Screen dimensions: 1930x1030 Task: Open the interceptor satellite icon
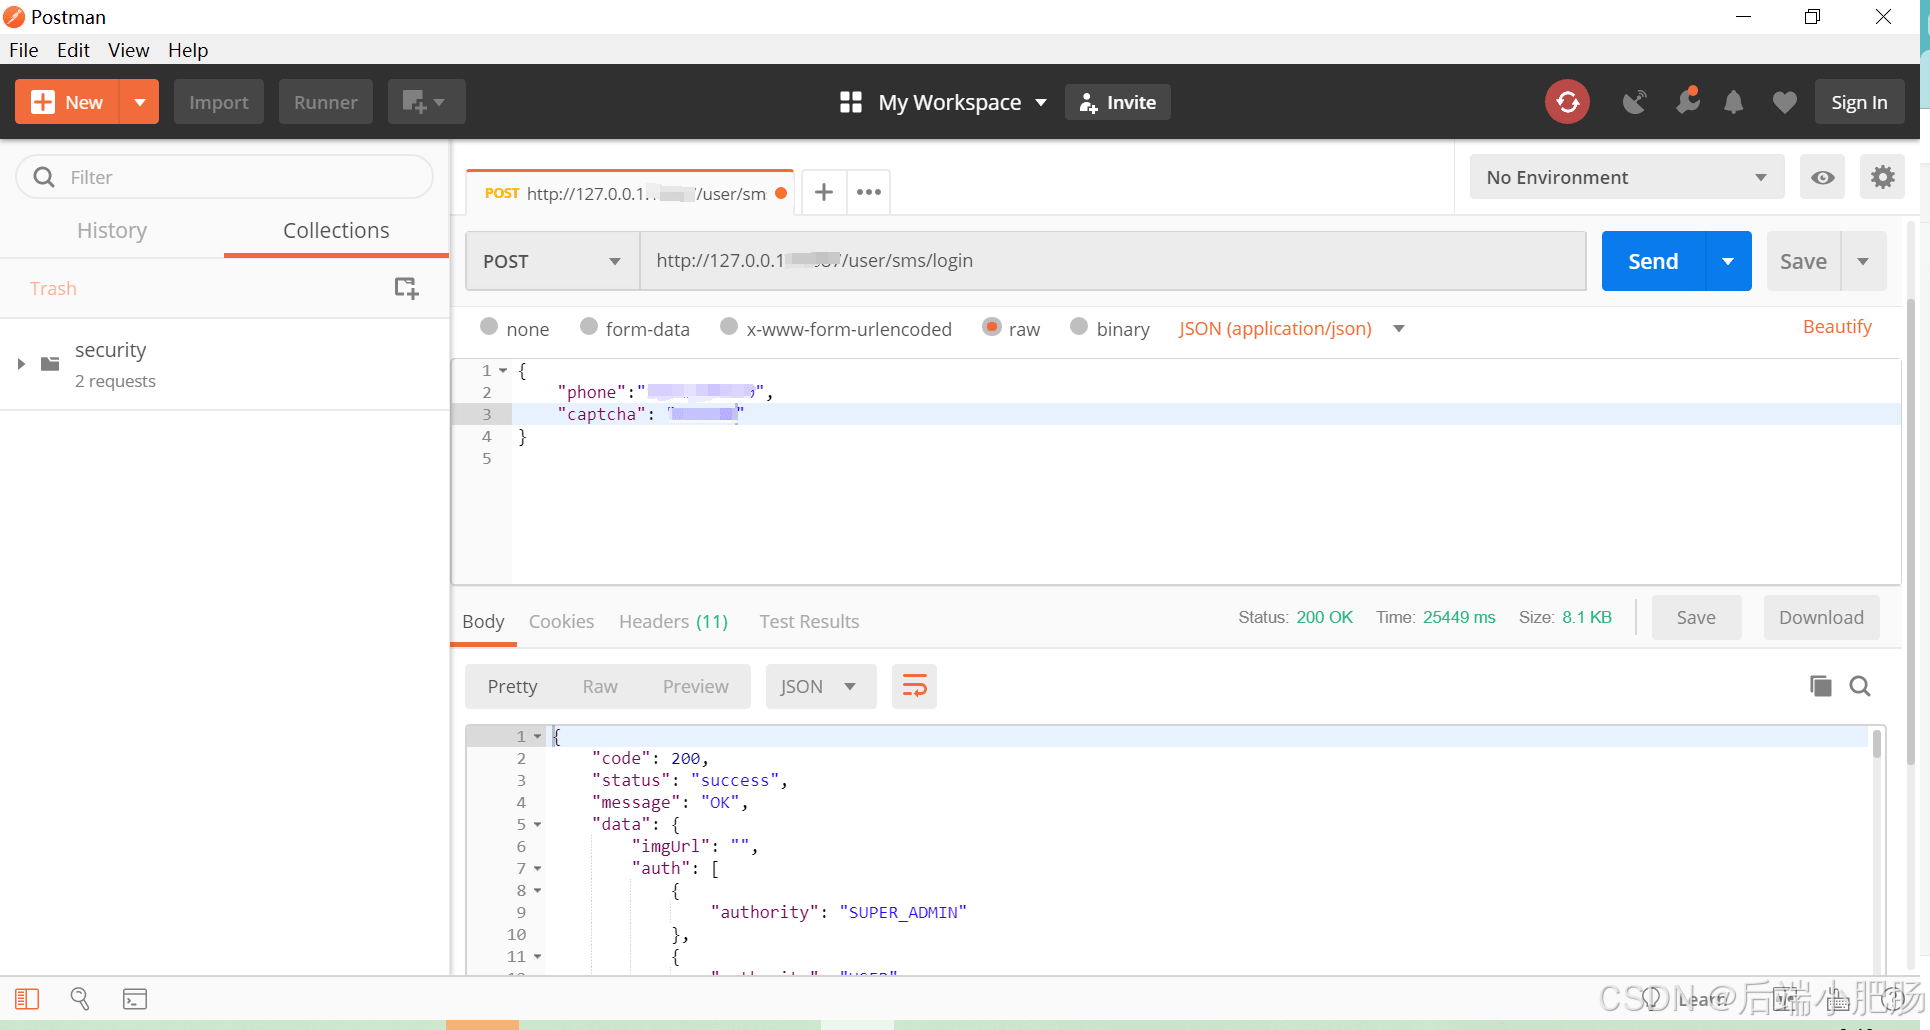coord(1635,102)
